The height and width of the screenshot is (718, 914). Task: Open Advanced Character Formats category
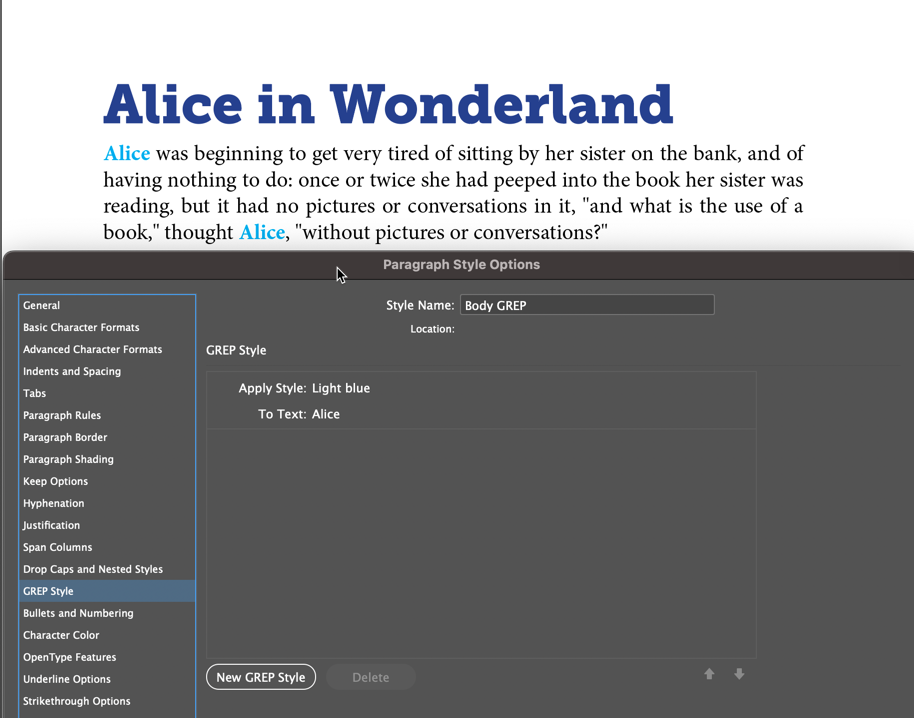[x=107, y=350]
